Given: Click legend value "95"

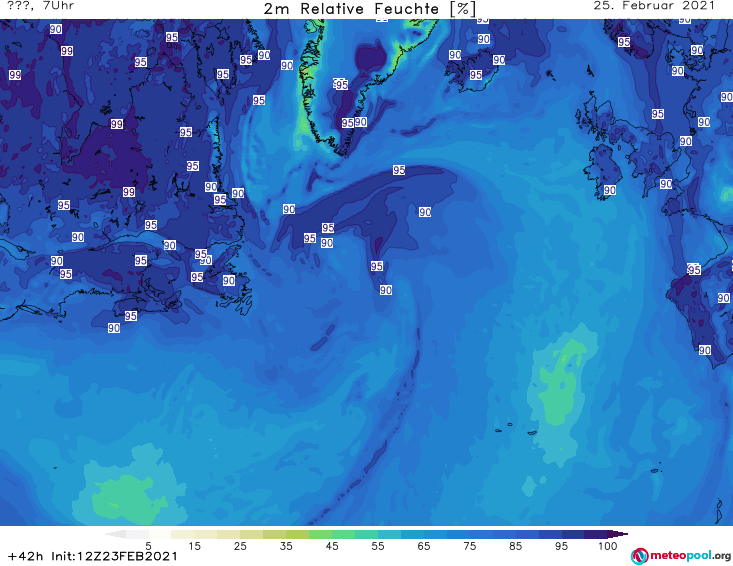Looking at the screenshot, I should 561,546.
